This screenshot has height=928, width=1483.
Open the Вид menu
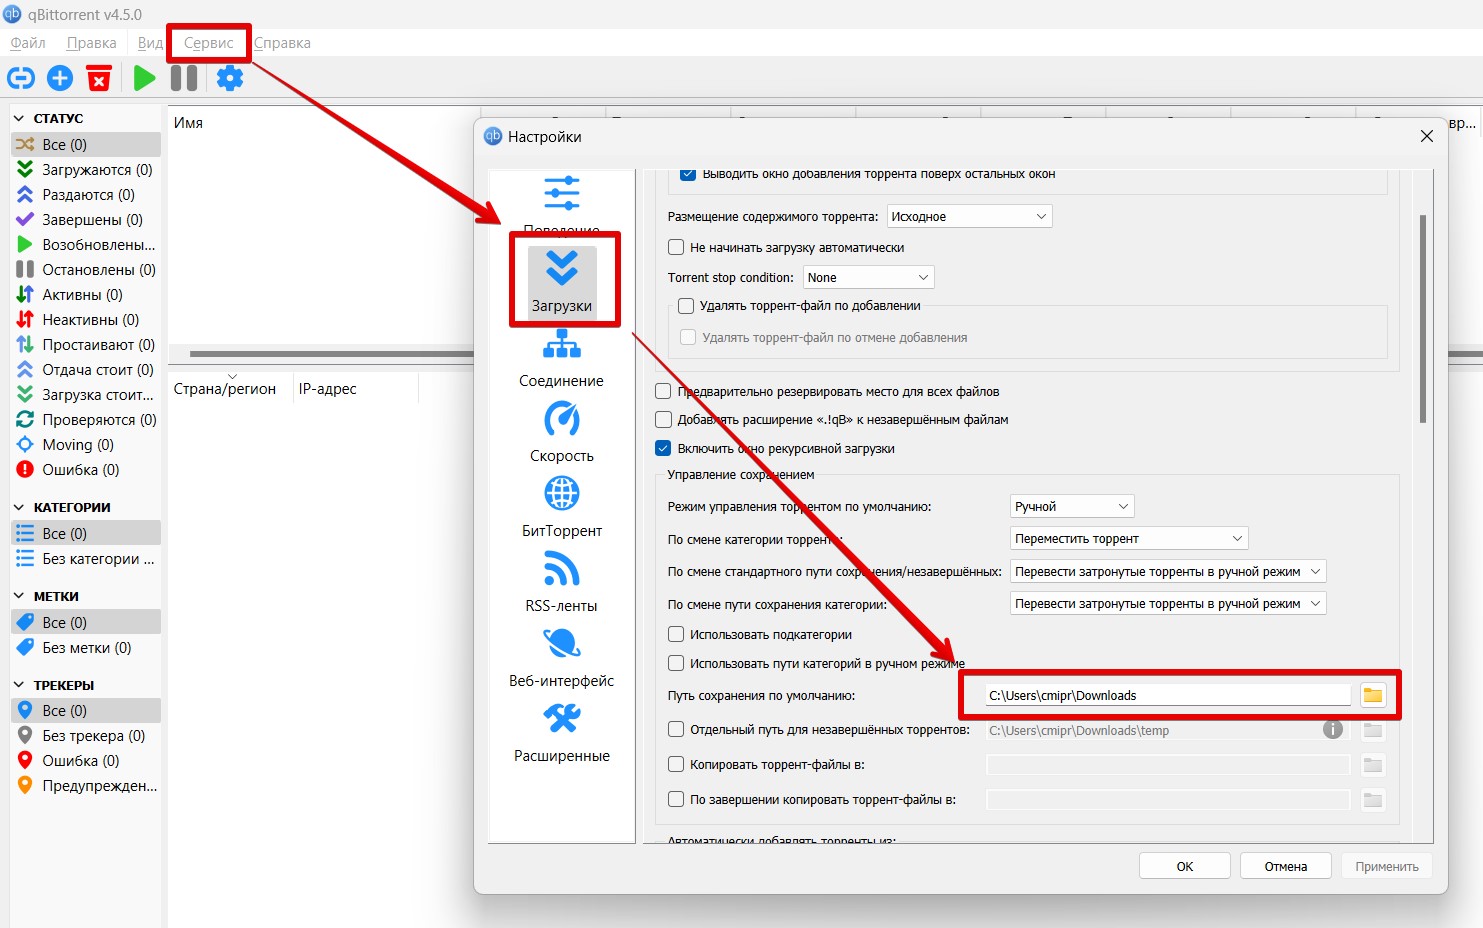(150, 43)
